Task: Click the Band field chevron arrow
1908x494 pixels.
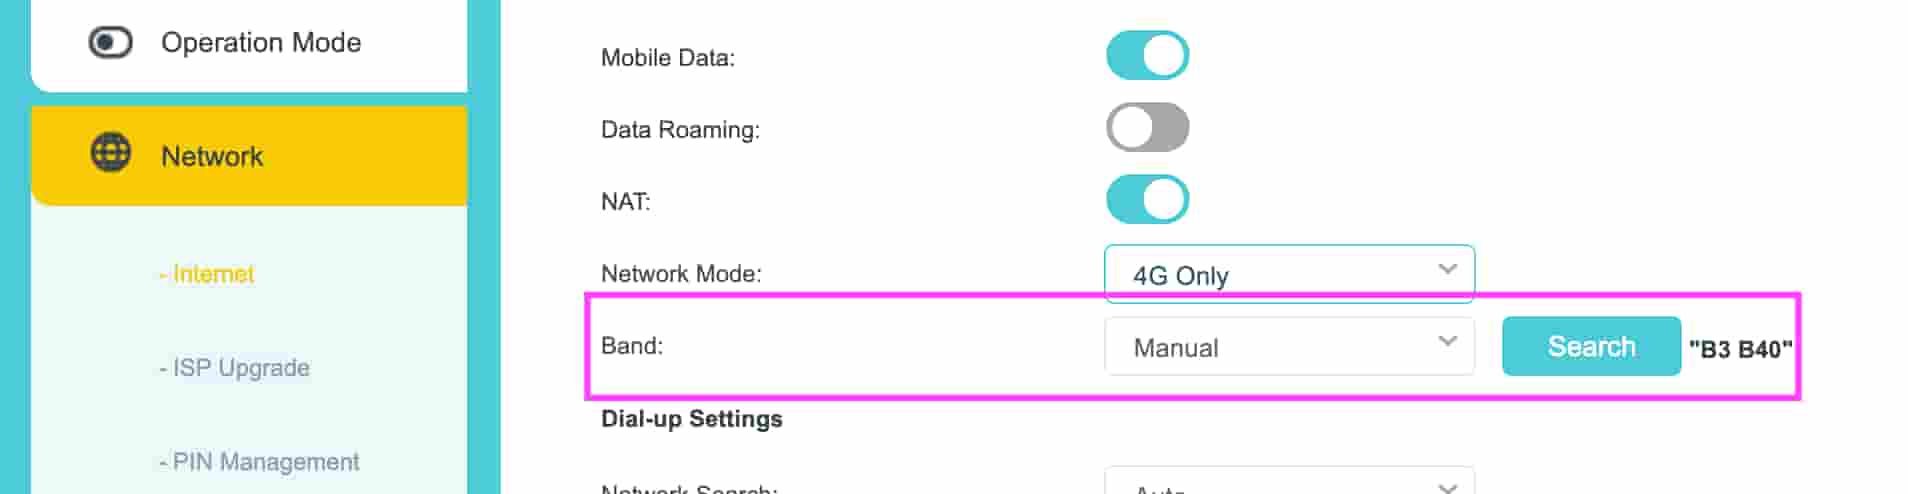Action: pos(1447,342)
